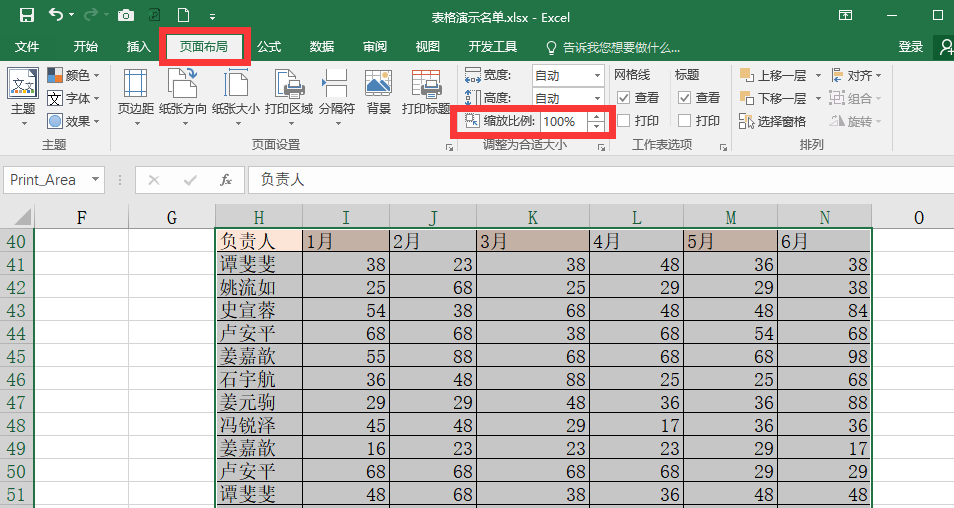Decrease 缩放比例 with the down spinner
Screen dimensions: 954x508
[596, 126]
